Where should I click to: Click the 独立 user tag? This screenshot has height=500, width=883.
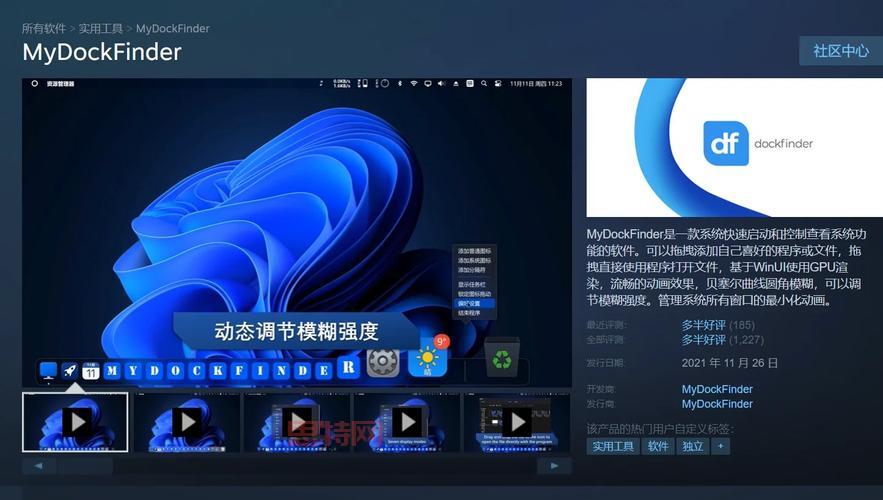693,447
